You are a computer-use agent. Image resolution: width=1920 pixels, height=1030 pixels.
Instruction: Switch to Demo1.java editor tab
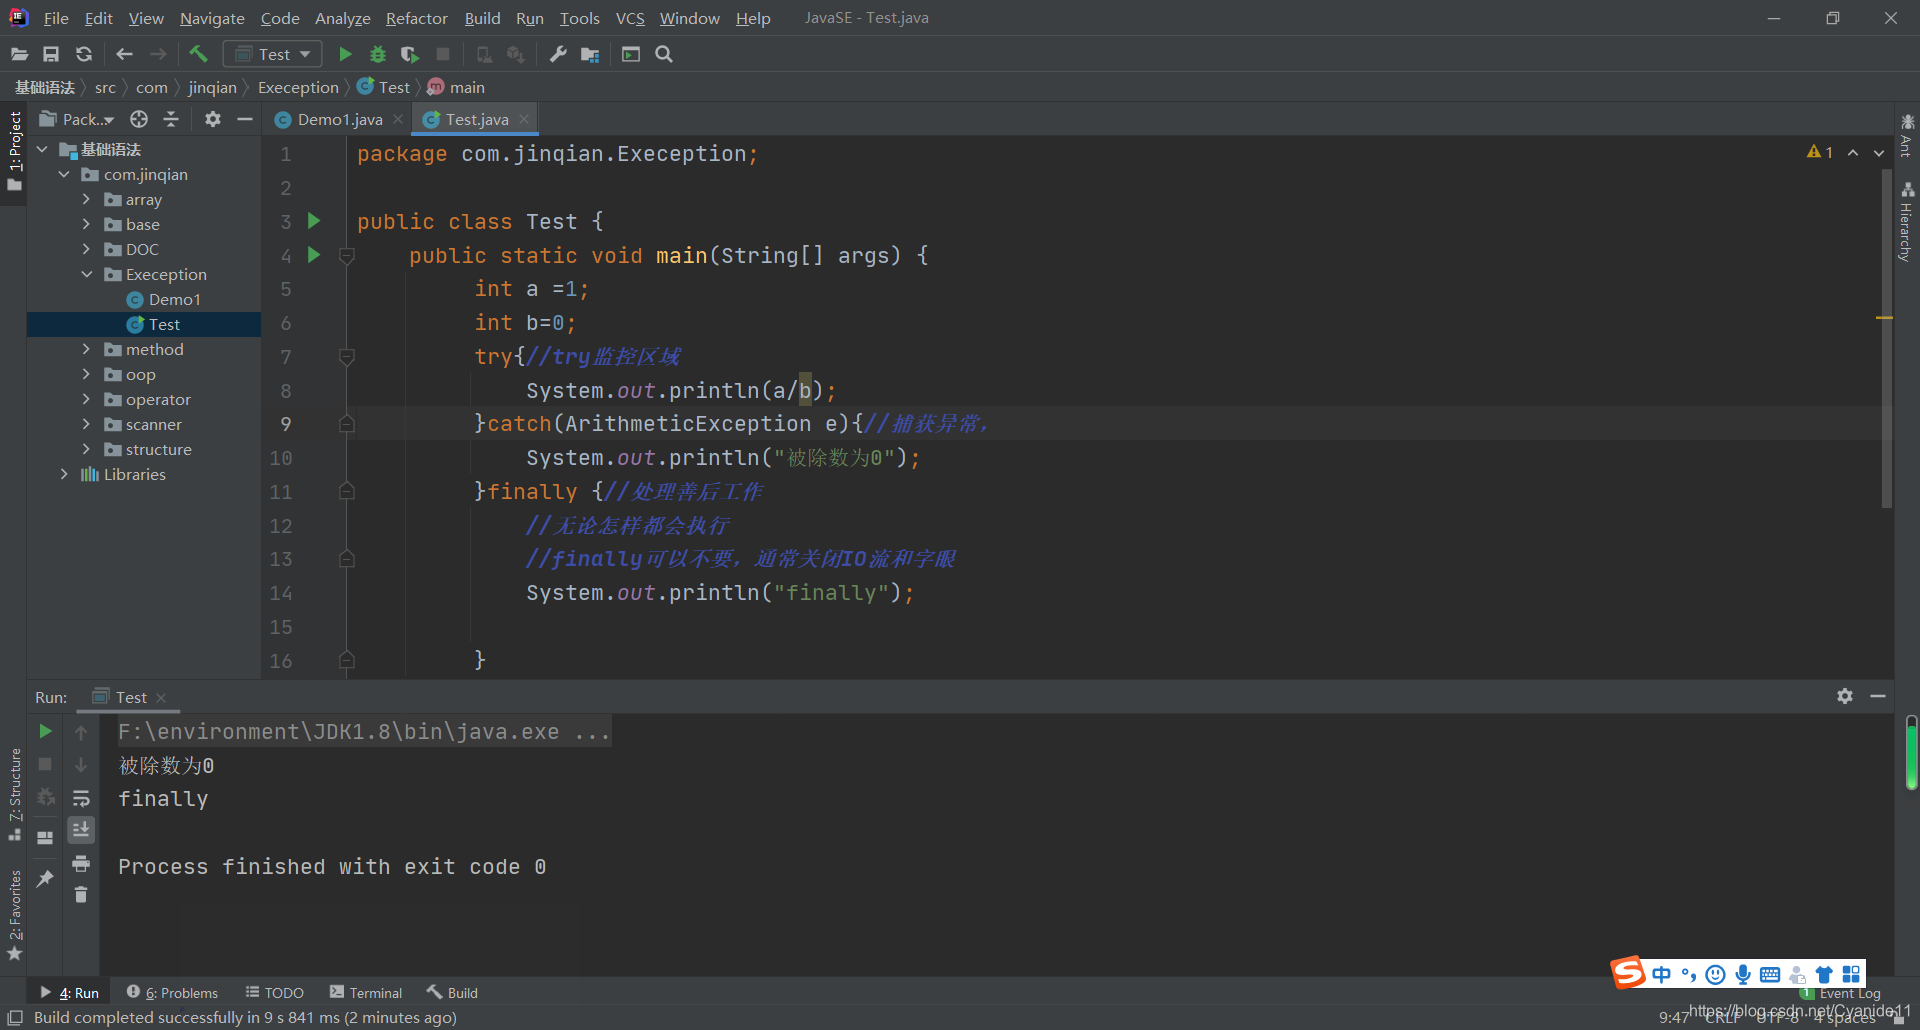(x=339, y=119)
